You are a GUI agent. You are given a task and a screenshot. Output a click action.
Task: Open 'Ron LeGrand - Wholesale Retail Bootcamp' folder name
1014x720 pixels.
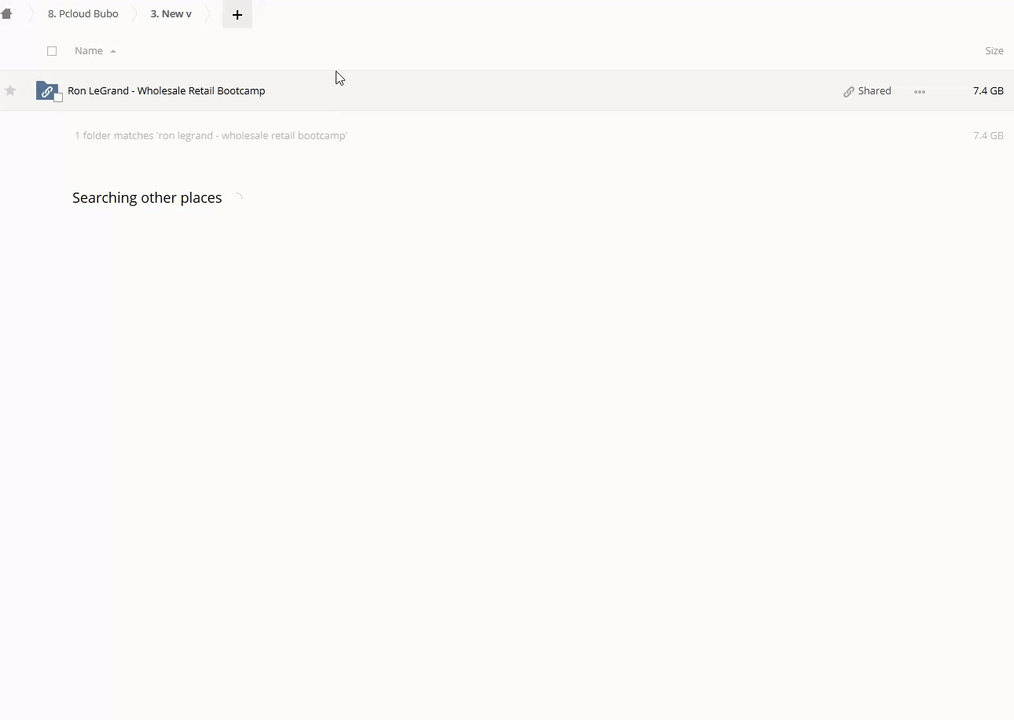click(x=166, y=91)
